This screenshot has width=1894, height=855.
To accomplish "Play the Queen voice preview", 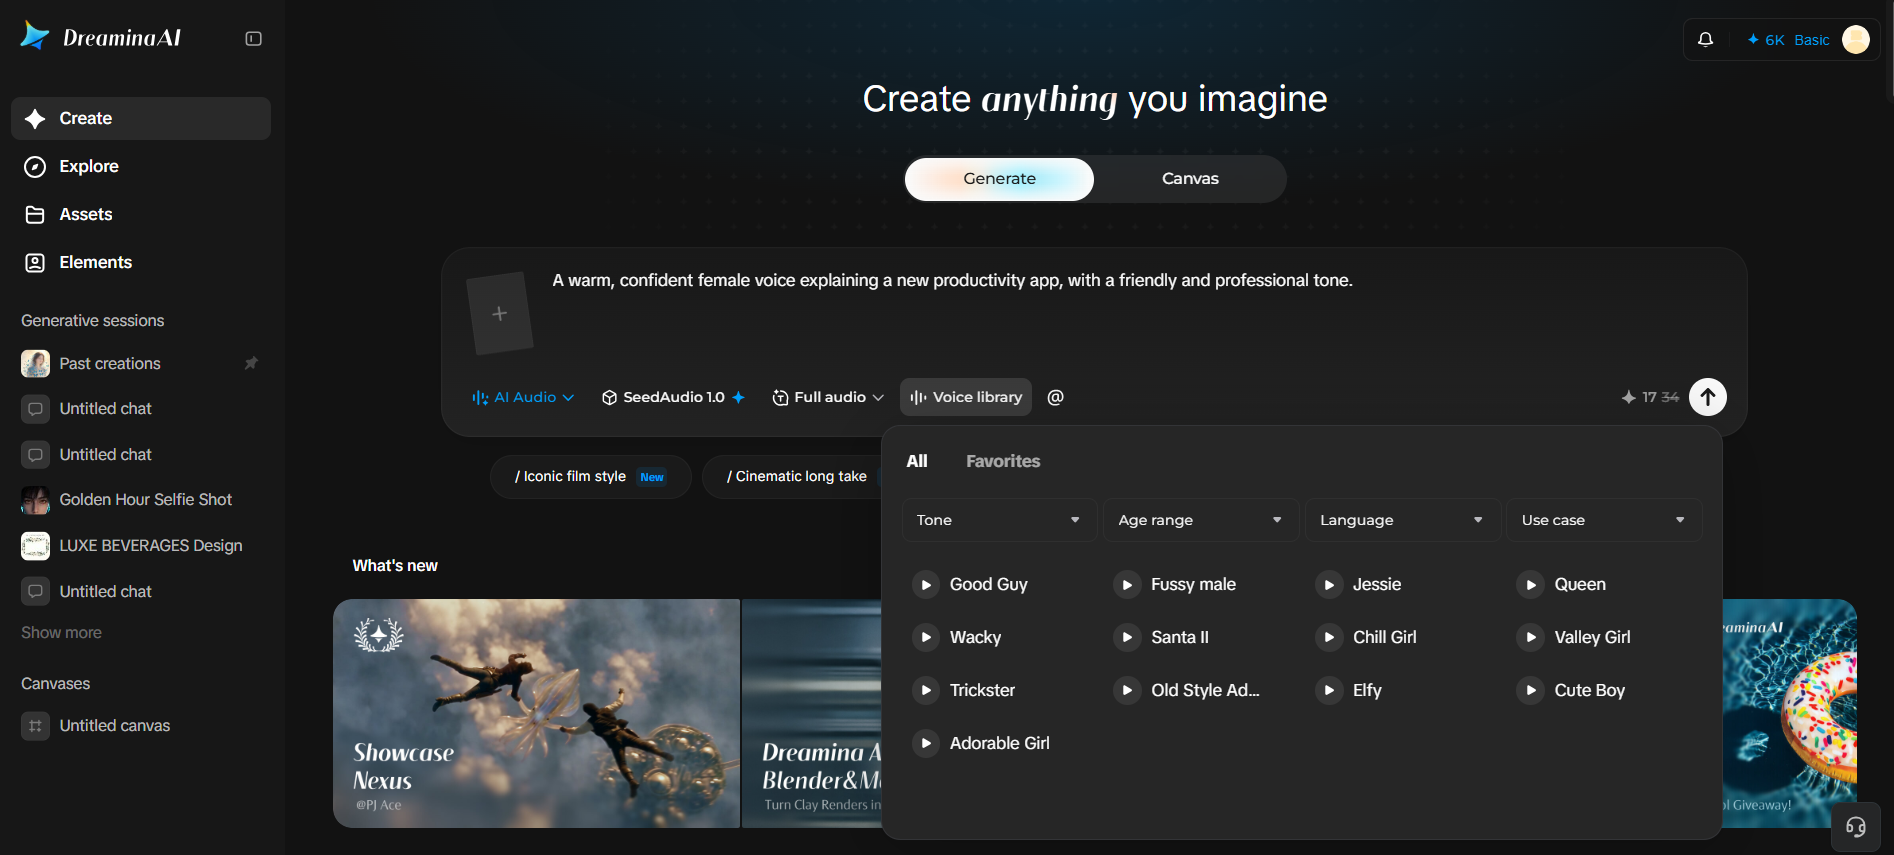I will coord(1531,584).
